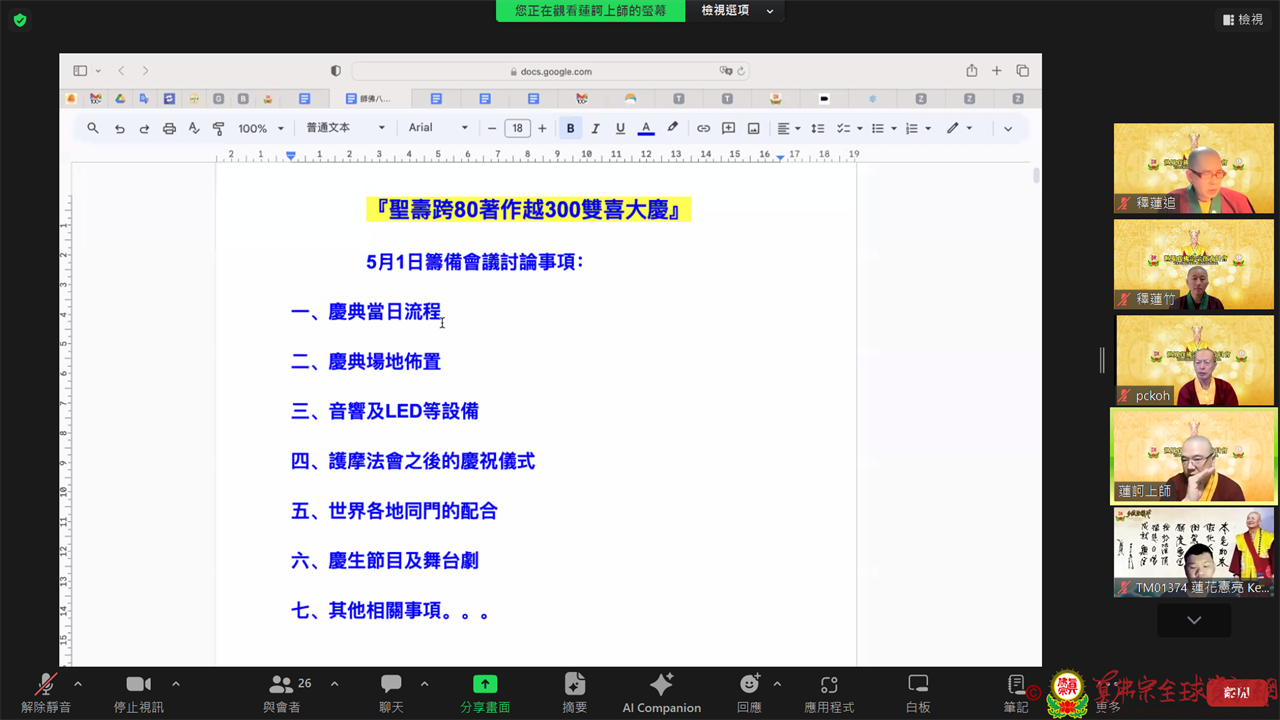Open the text color picker
The width and height of the screenshot is (1280, 720).
[646, 128]
